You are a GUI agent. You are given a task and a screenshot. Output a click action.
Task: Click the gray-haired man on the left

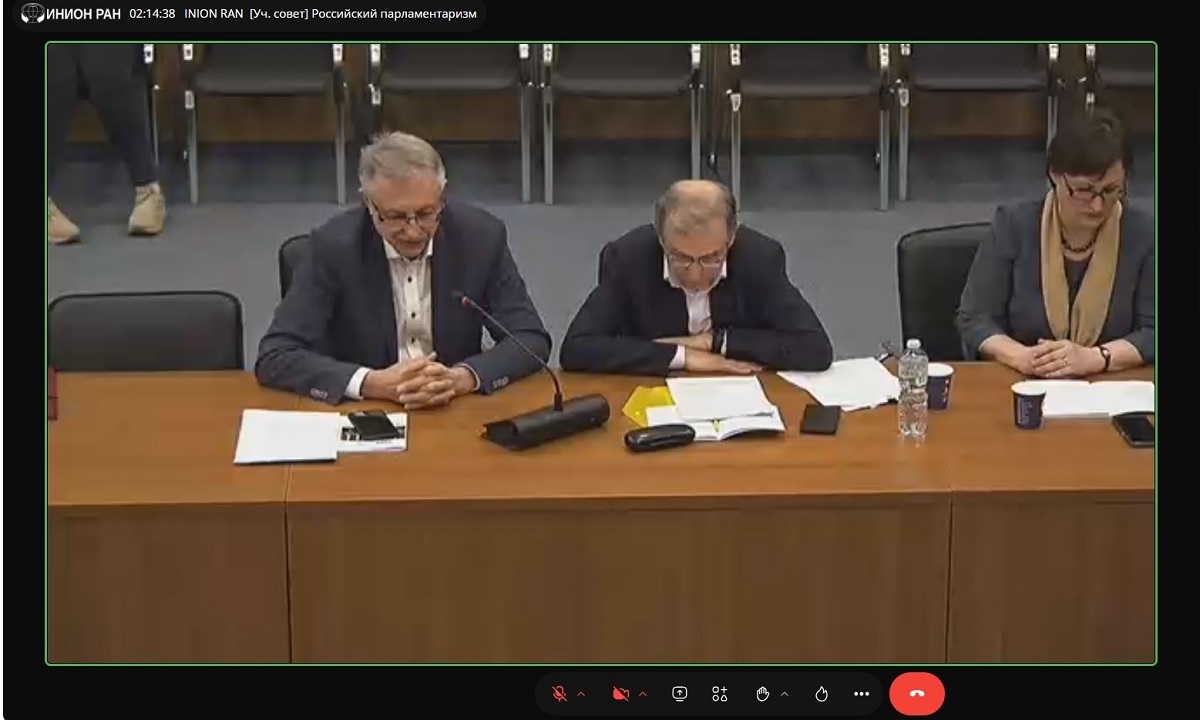pyautogui.click(x=402, y=280)
